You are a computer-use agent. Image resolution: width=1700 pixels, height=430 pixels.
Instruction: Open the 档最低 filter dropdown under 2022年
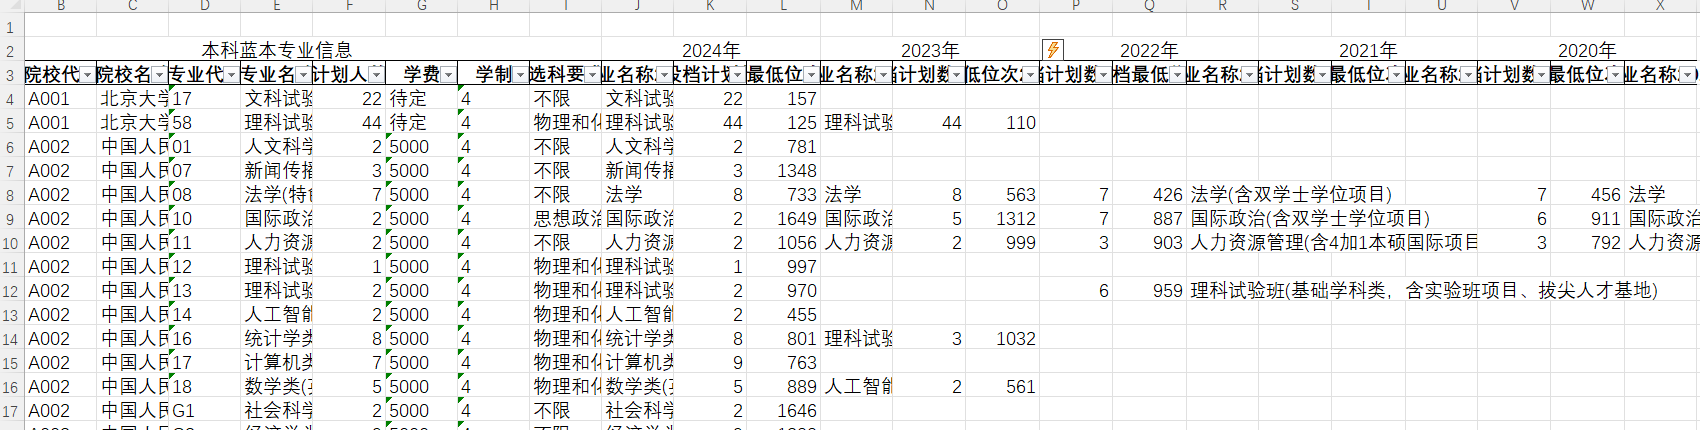pos(1177,75)
